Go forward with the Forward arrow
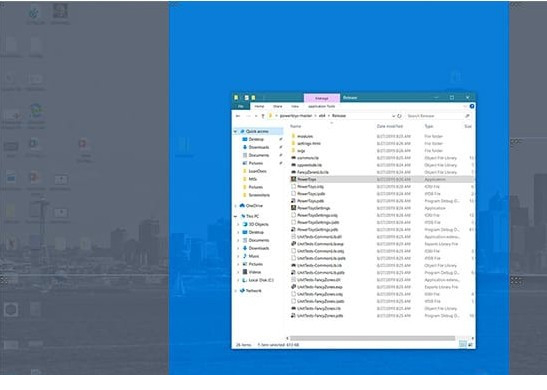The image size is (547, 390). [x=248, y=116]
